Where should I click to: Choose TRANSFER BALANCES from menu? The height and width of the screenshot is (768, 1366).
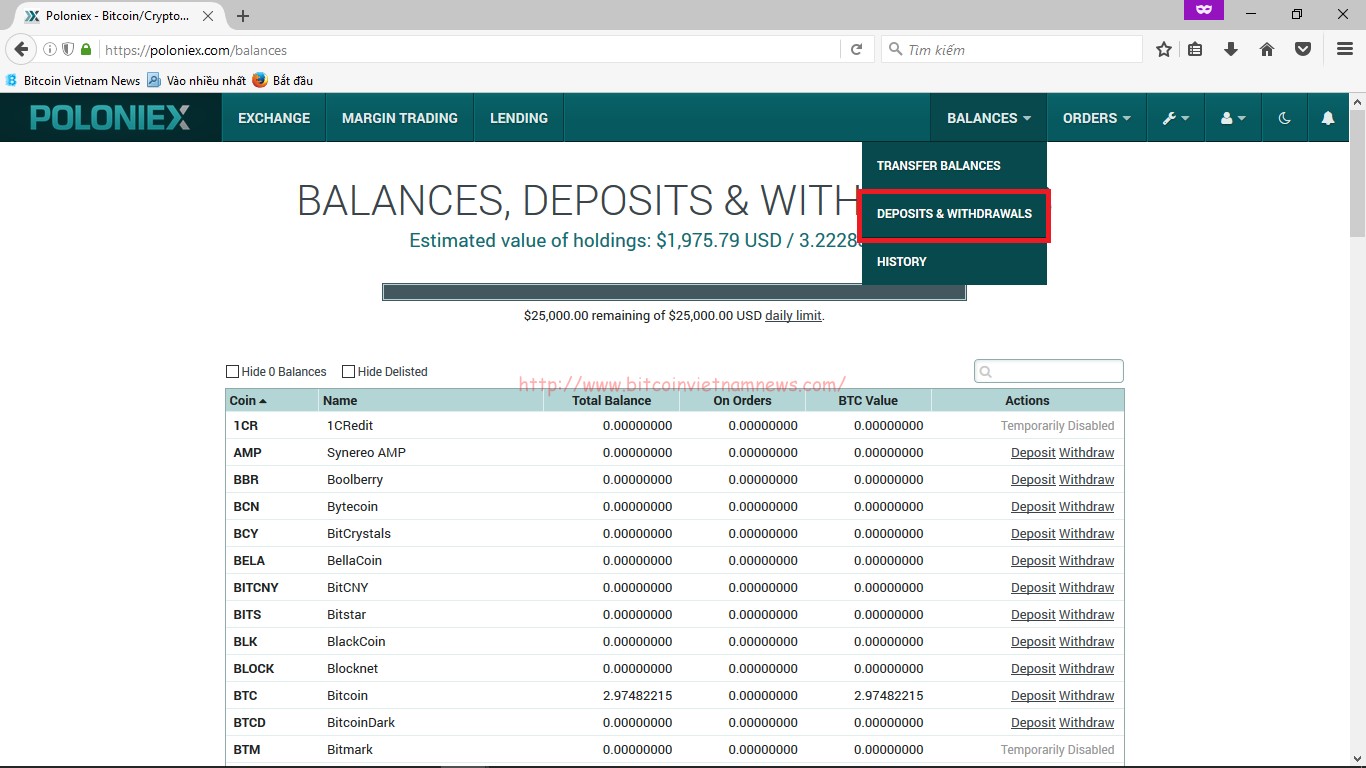tap(954, 166)
